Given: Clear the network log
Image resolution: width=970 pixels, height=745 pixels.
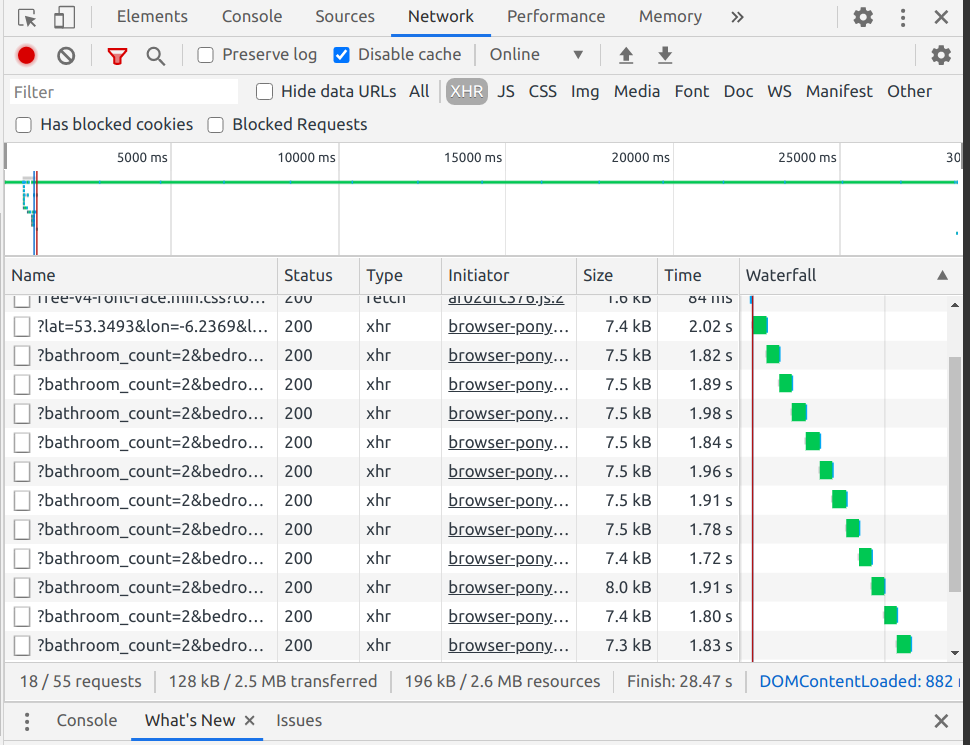Looking at the screenshot, I should pyautogui.click(x=66, y=56).
